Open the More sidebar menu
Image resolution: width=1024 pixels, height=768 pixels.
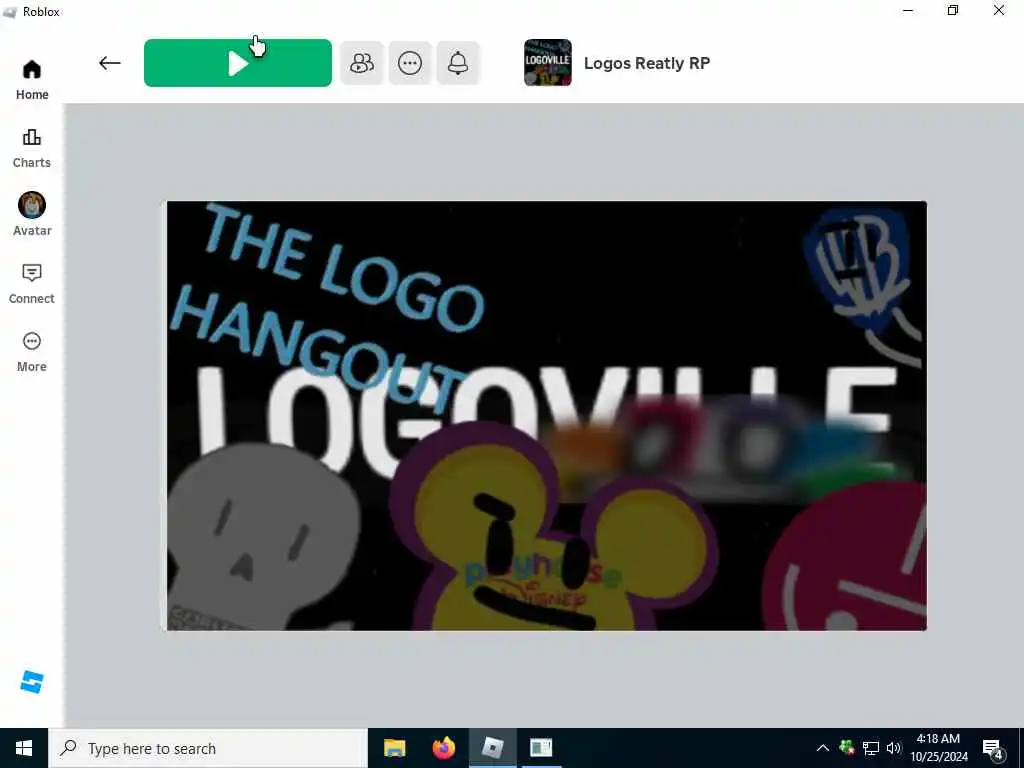pyautogui.click(x=32, y=352)
